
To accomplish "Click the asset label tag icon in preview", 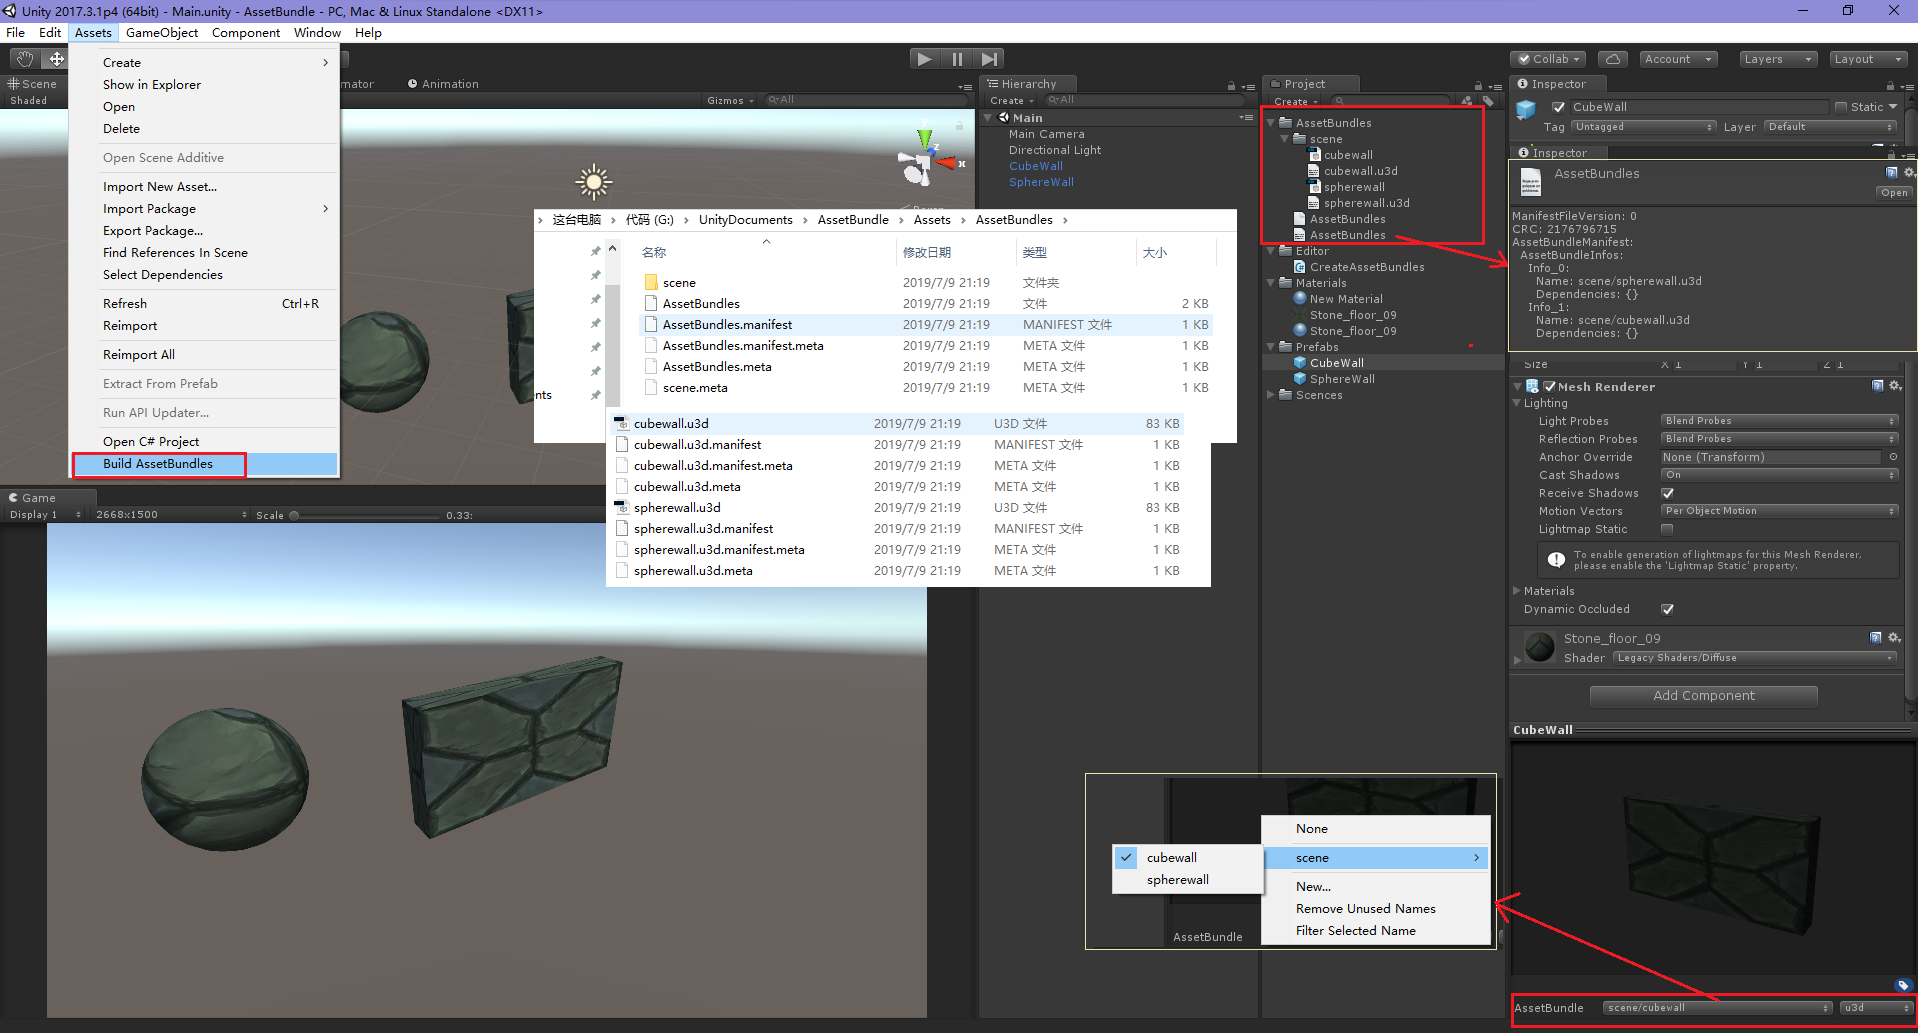I will tap(1903, 985).
